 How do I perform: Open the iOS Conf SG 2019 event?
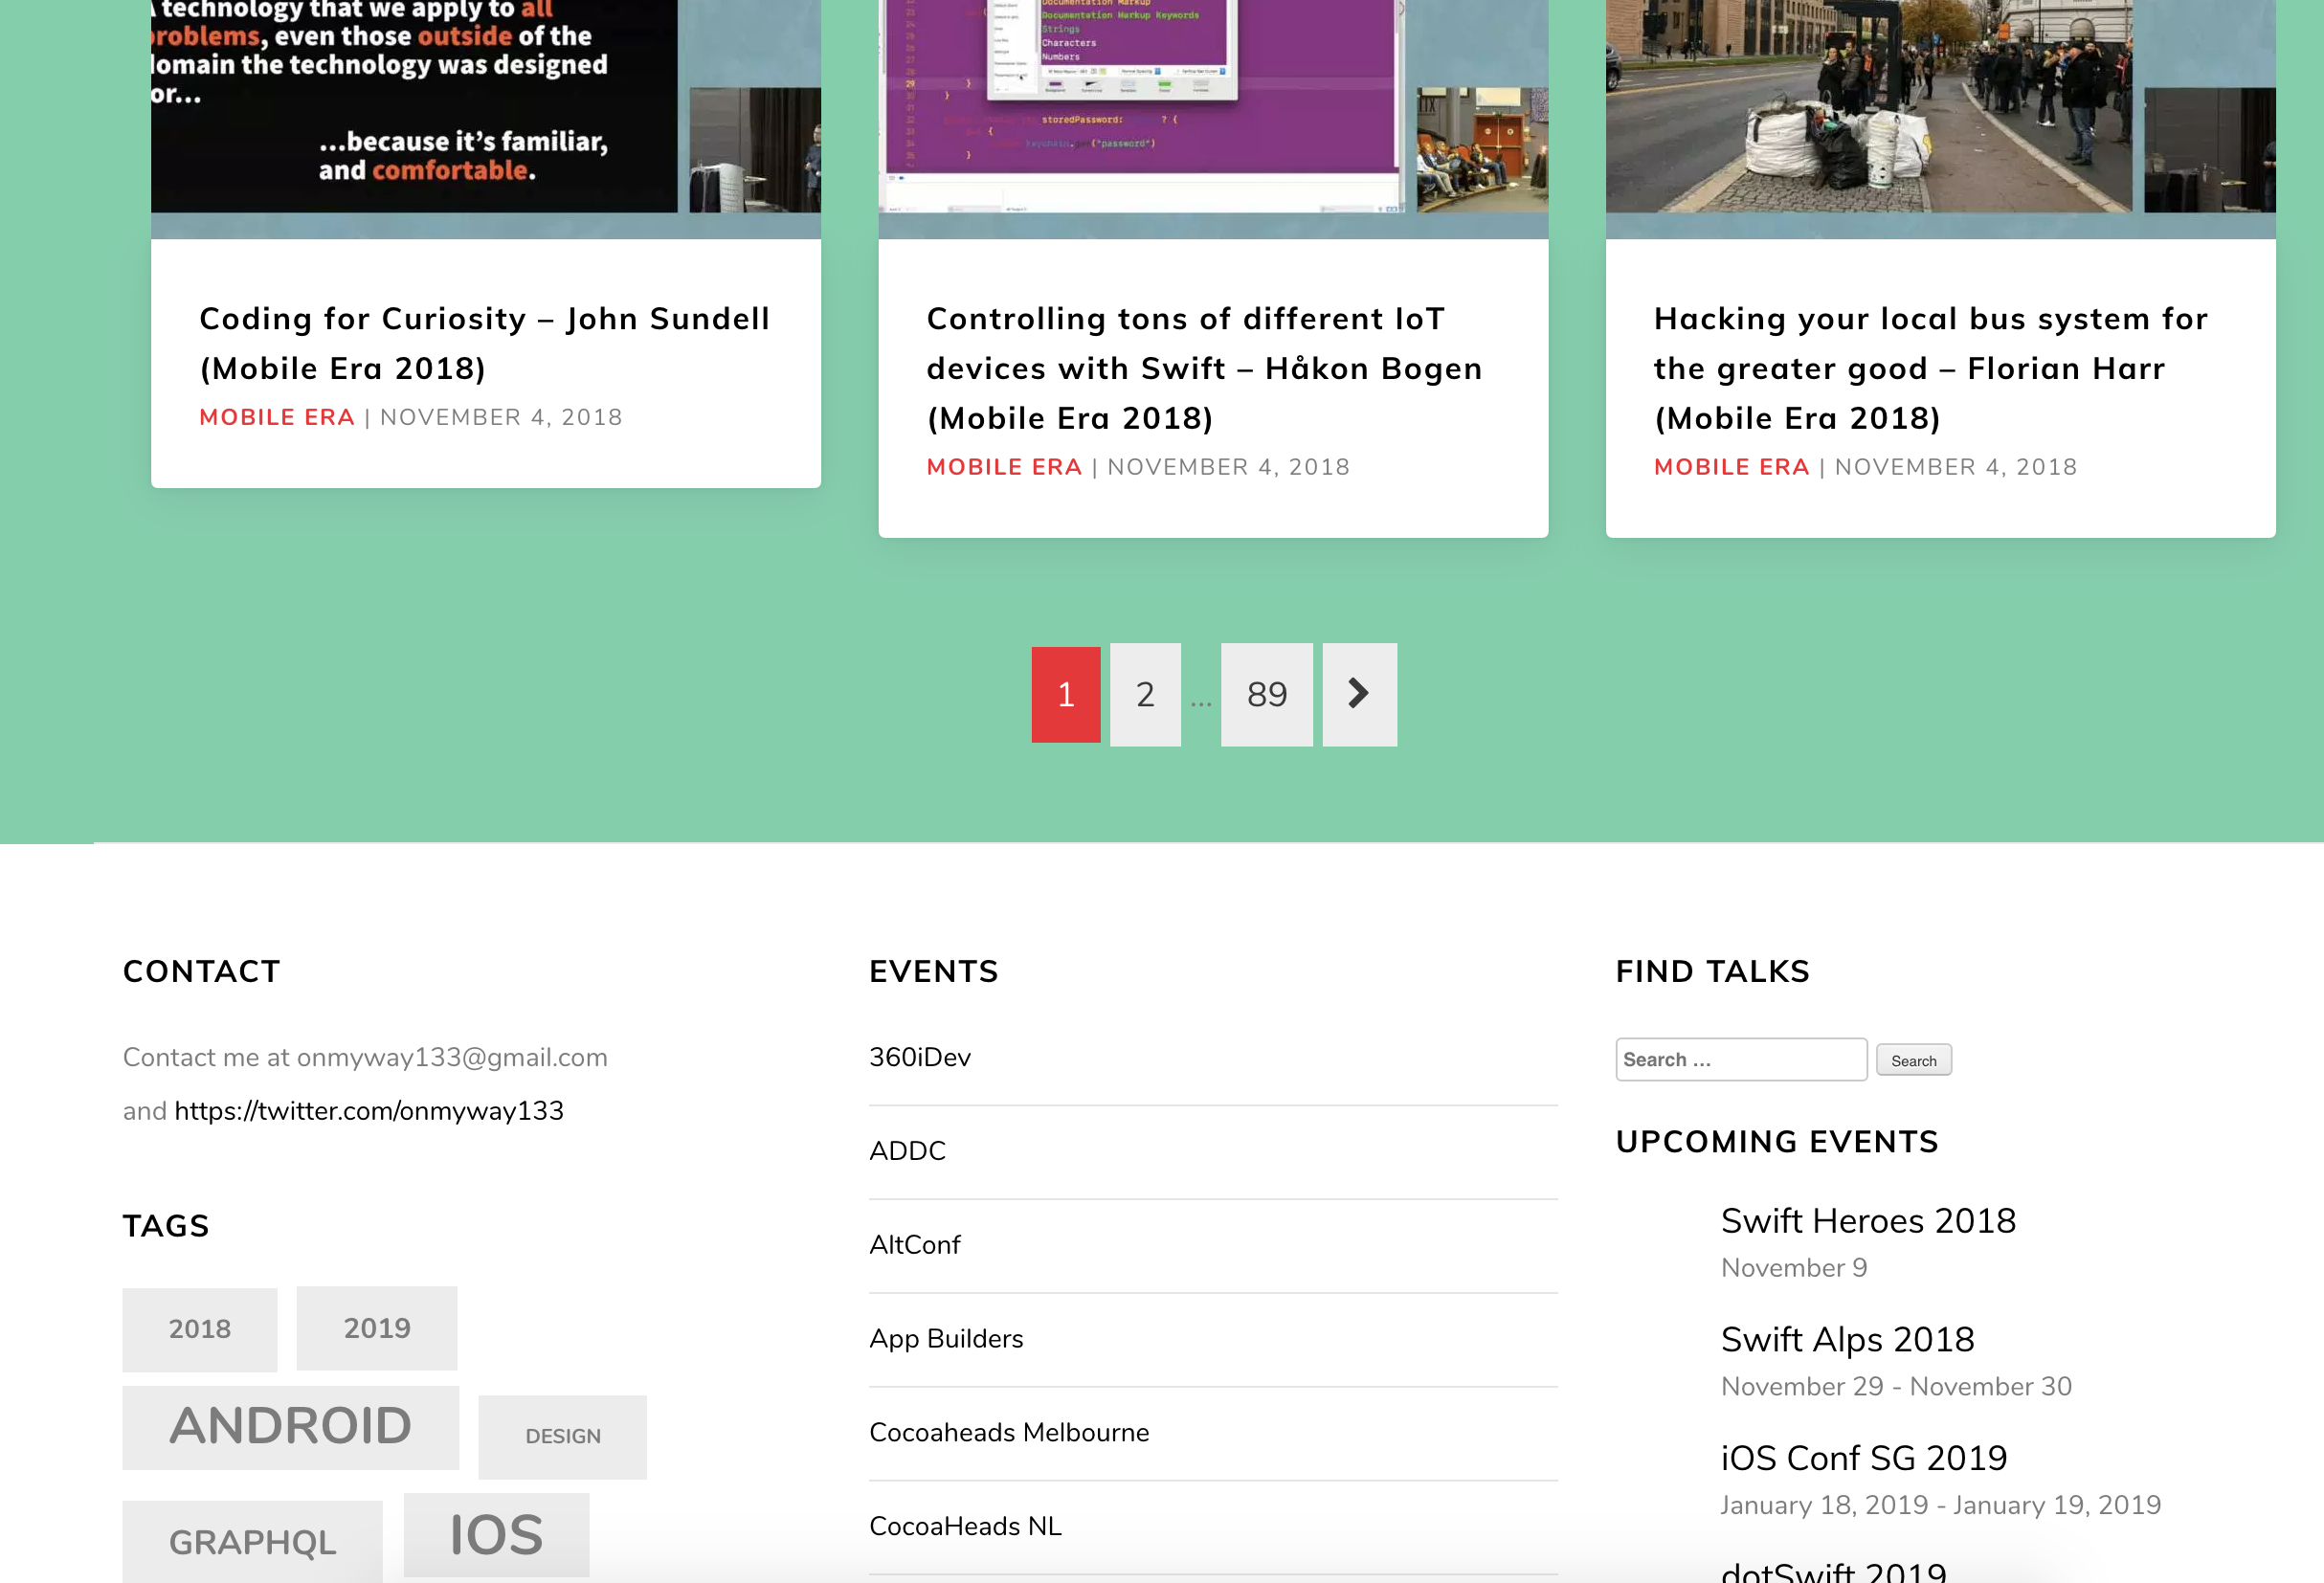tap(1862, 1457)
